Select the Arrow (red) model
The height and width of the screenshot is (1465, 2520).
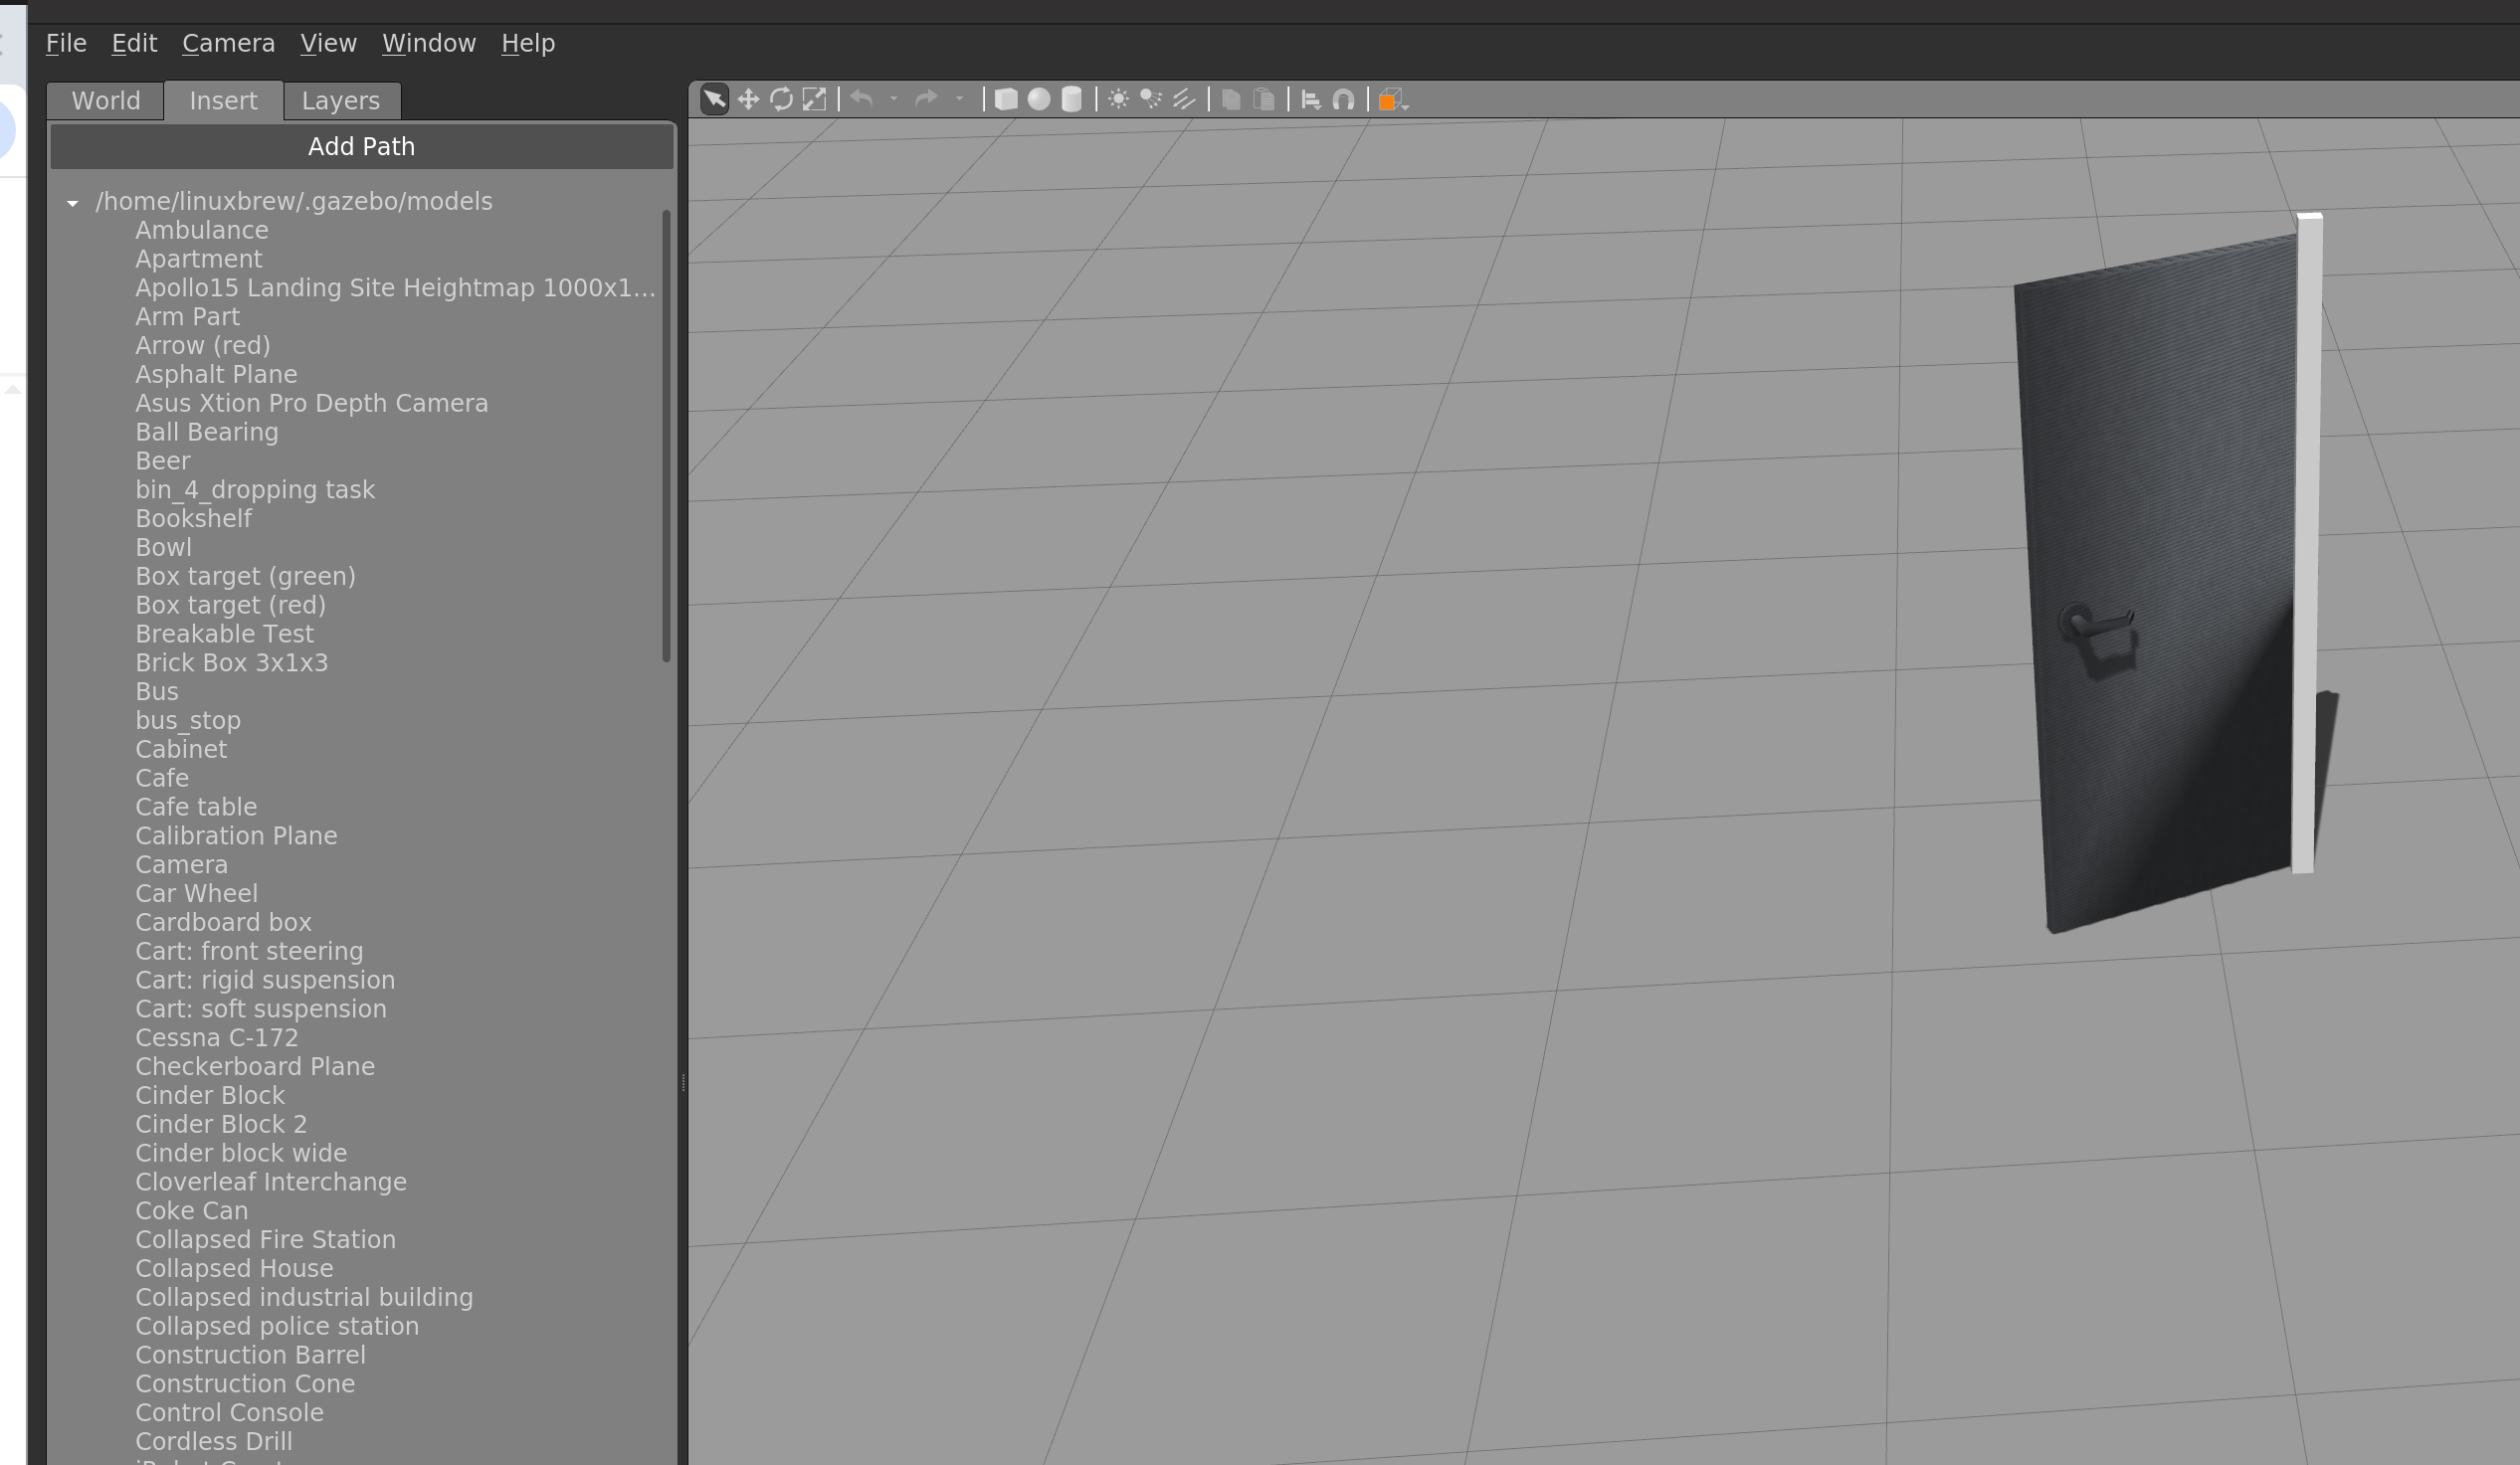[203, 345]
